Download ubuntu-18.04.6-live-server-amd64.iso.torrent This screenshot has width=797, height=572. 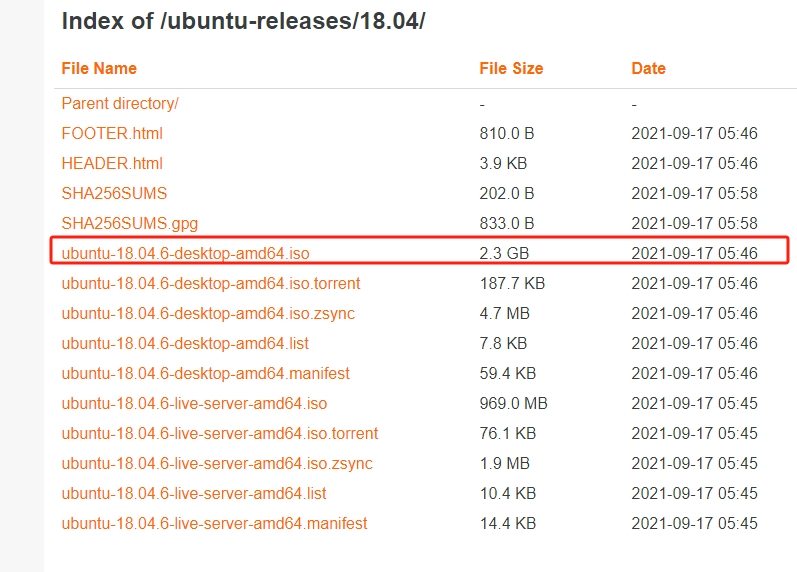tap(220, 433)
